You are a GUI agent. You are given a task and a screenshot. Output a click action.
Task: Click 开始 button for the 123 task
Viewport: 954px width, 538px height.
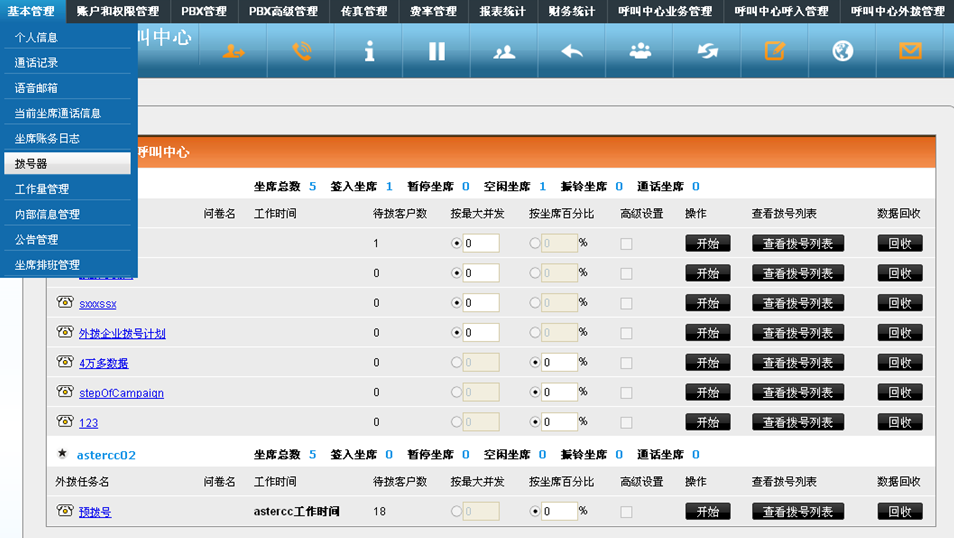pos(707,423)
